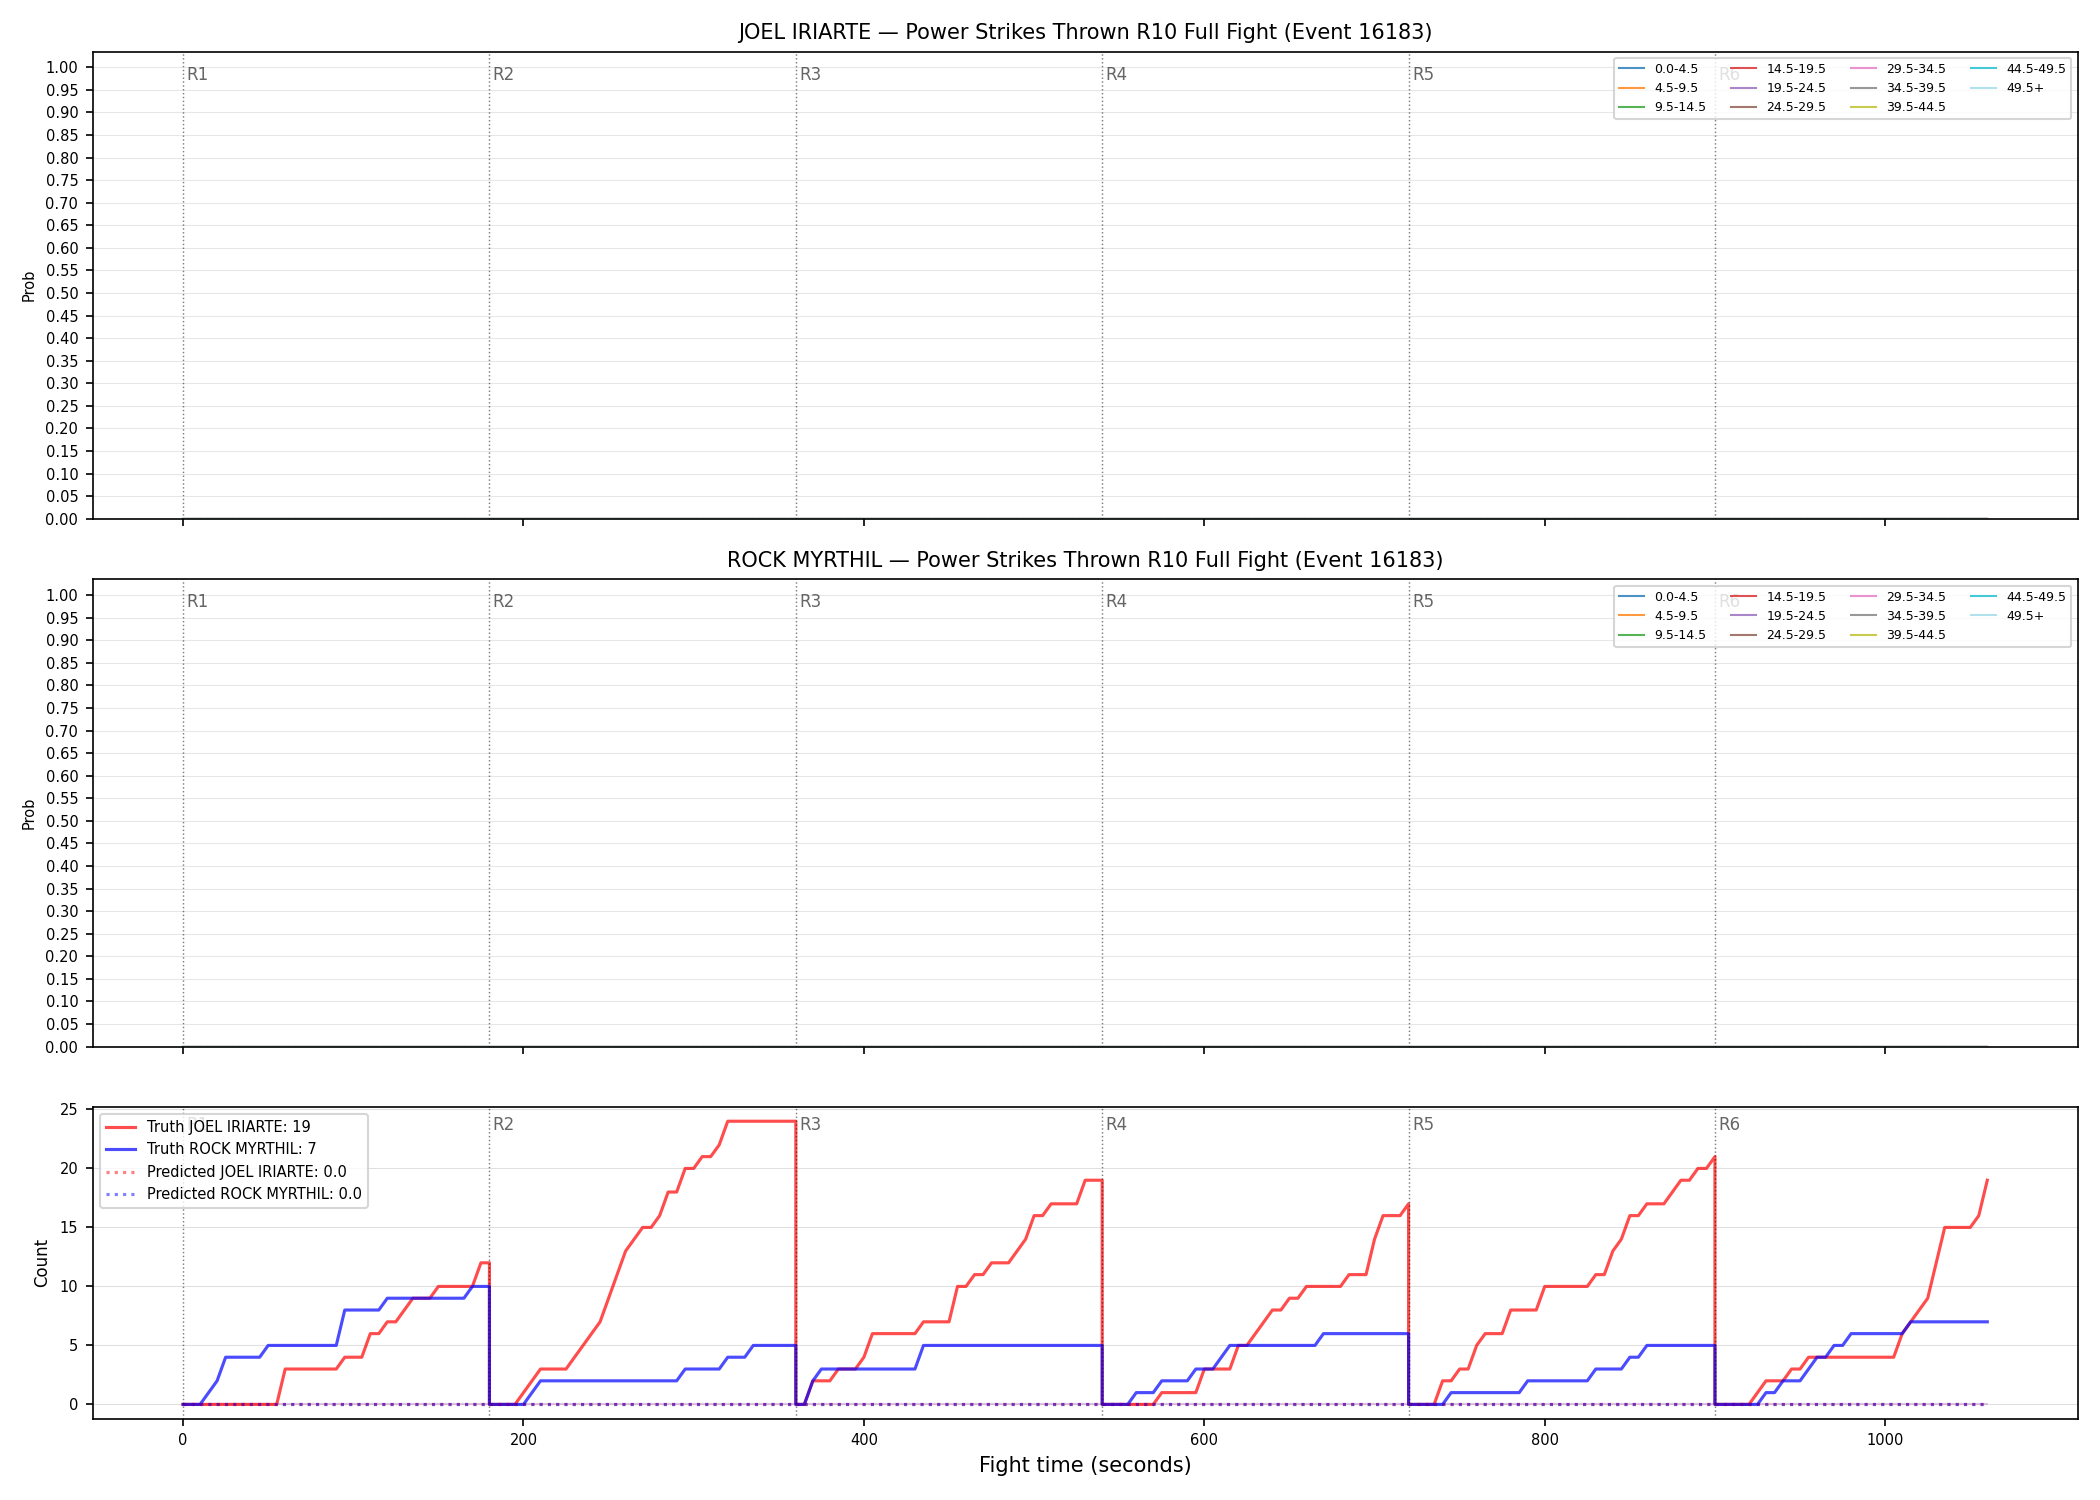Click the R5 round marker in JOEL IRIARTE chart

(1423, 74)
